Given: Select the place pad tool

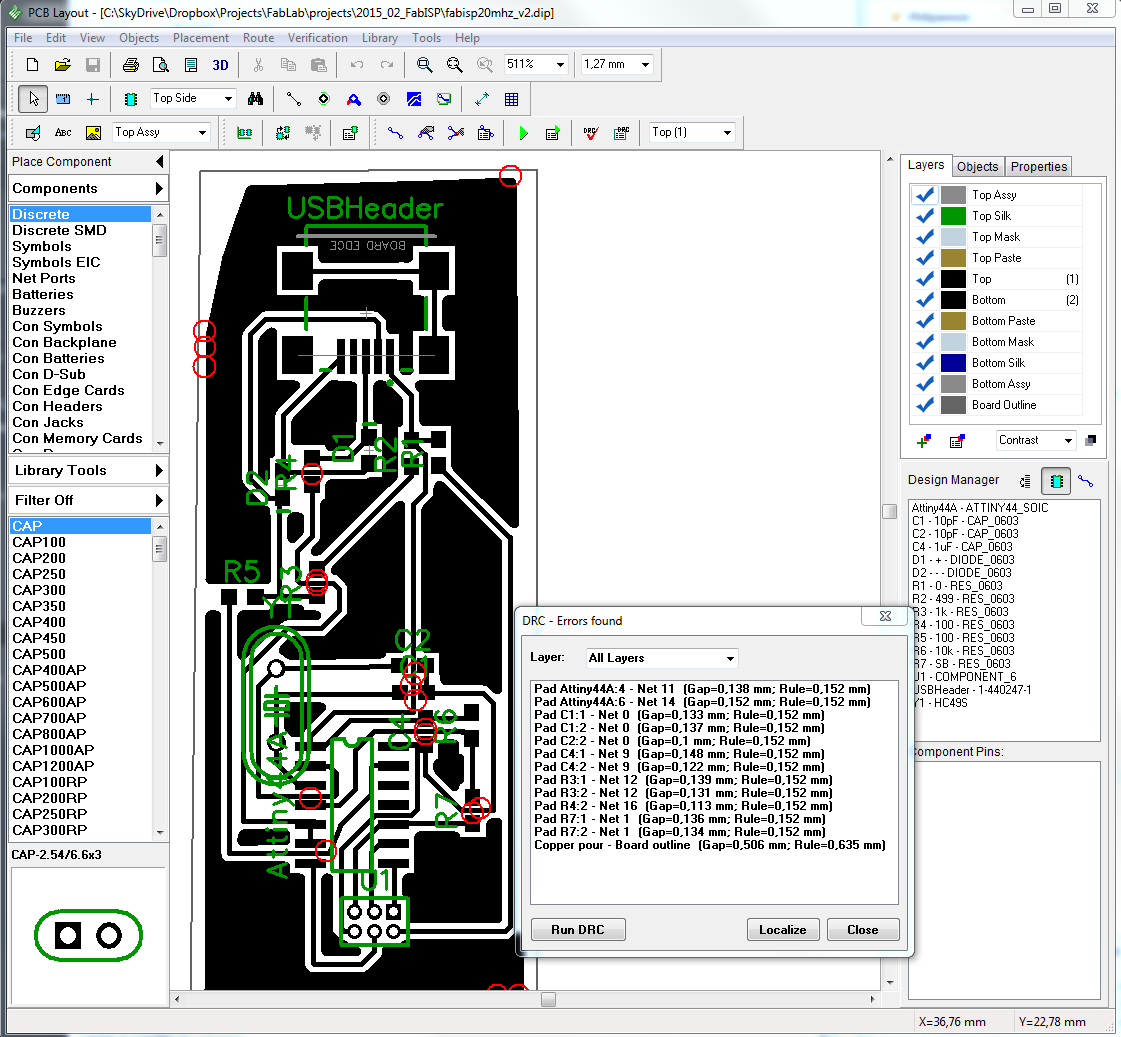Looking at the screenshot, I should (x=324, y=99).
